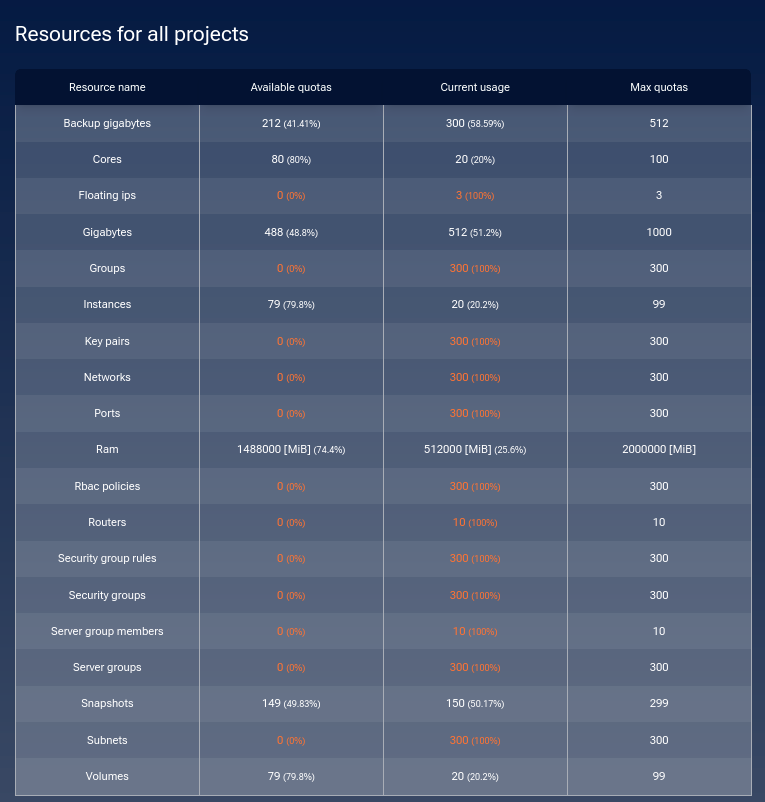Select the Cores resource name cell
Viewport: 765px width, 802px height.
[x=107, y=159]
